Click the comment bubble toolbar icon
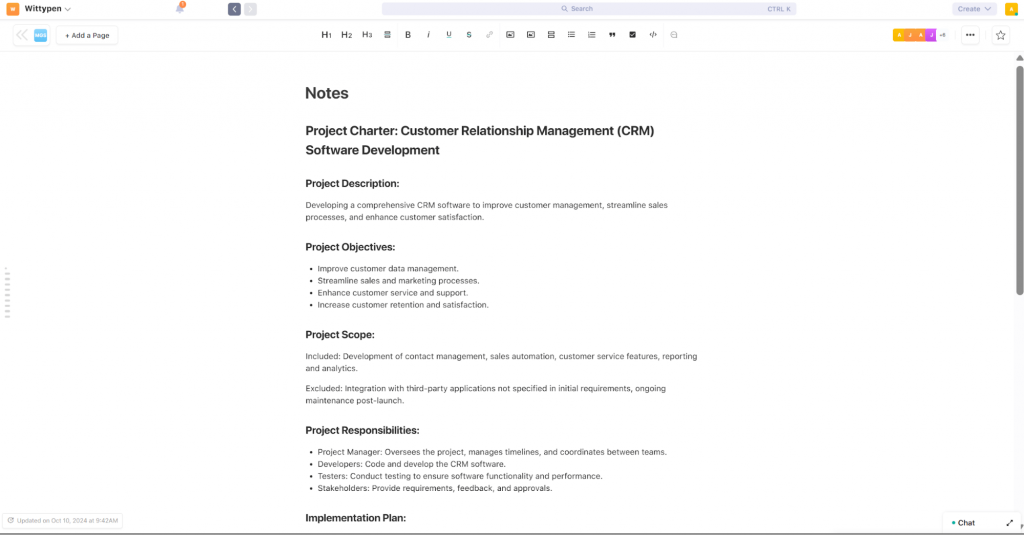This screenshot has height=535, width=1024. [674, 35]
